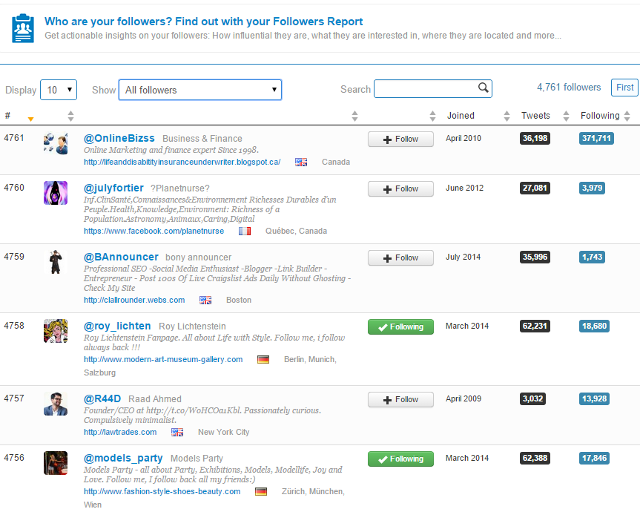The width and height of the screenshot is (640, 512).
Task: Click the 13,928 following badge
Action: click(594, 399)
